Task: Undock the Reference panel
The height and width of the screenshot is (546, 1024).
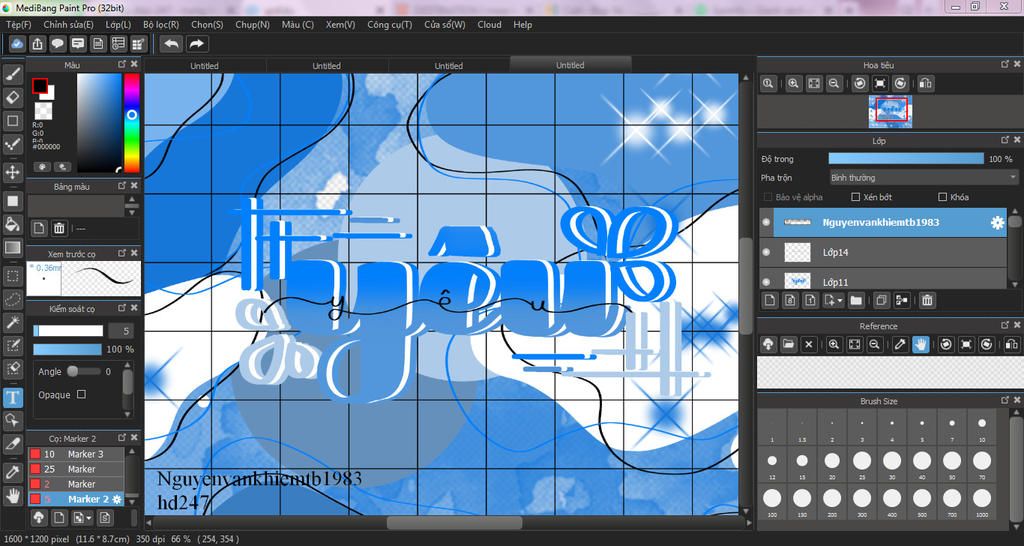Action: (x=1005, y=325)
